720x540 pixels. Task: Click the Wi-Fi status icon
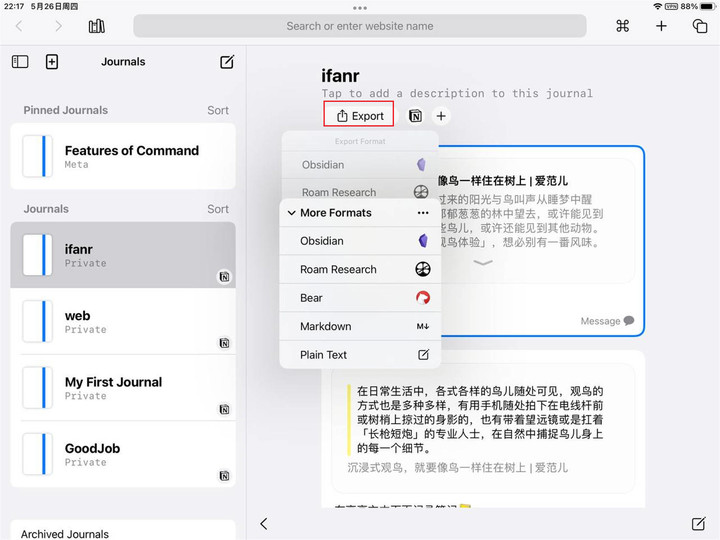(657, 6)
